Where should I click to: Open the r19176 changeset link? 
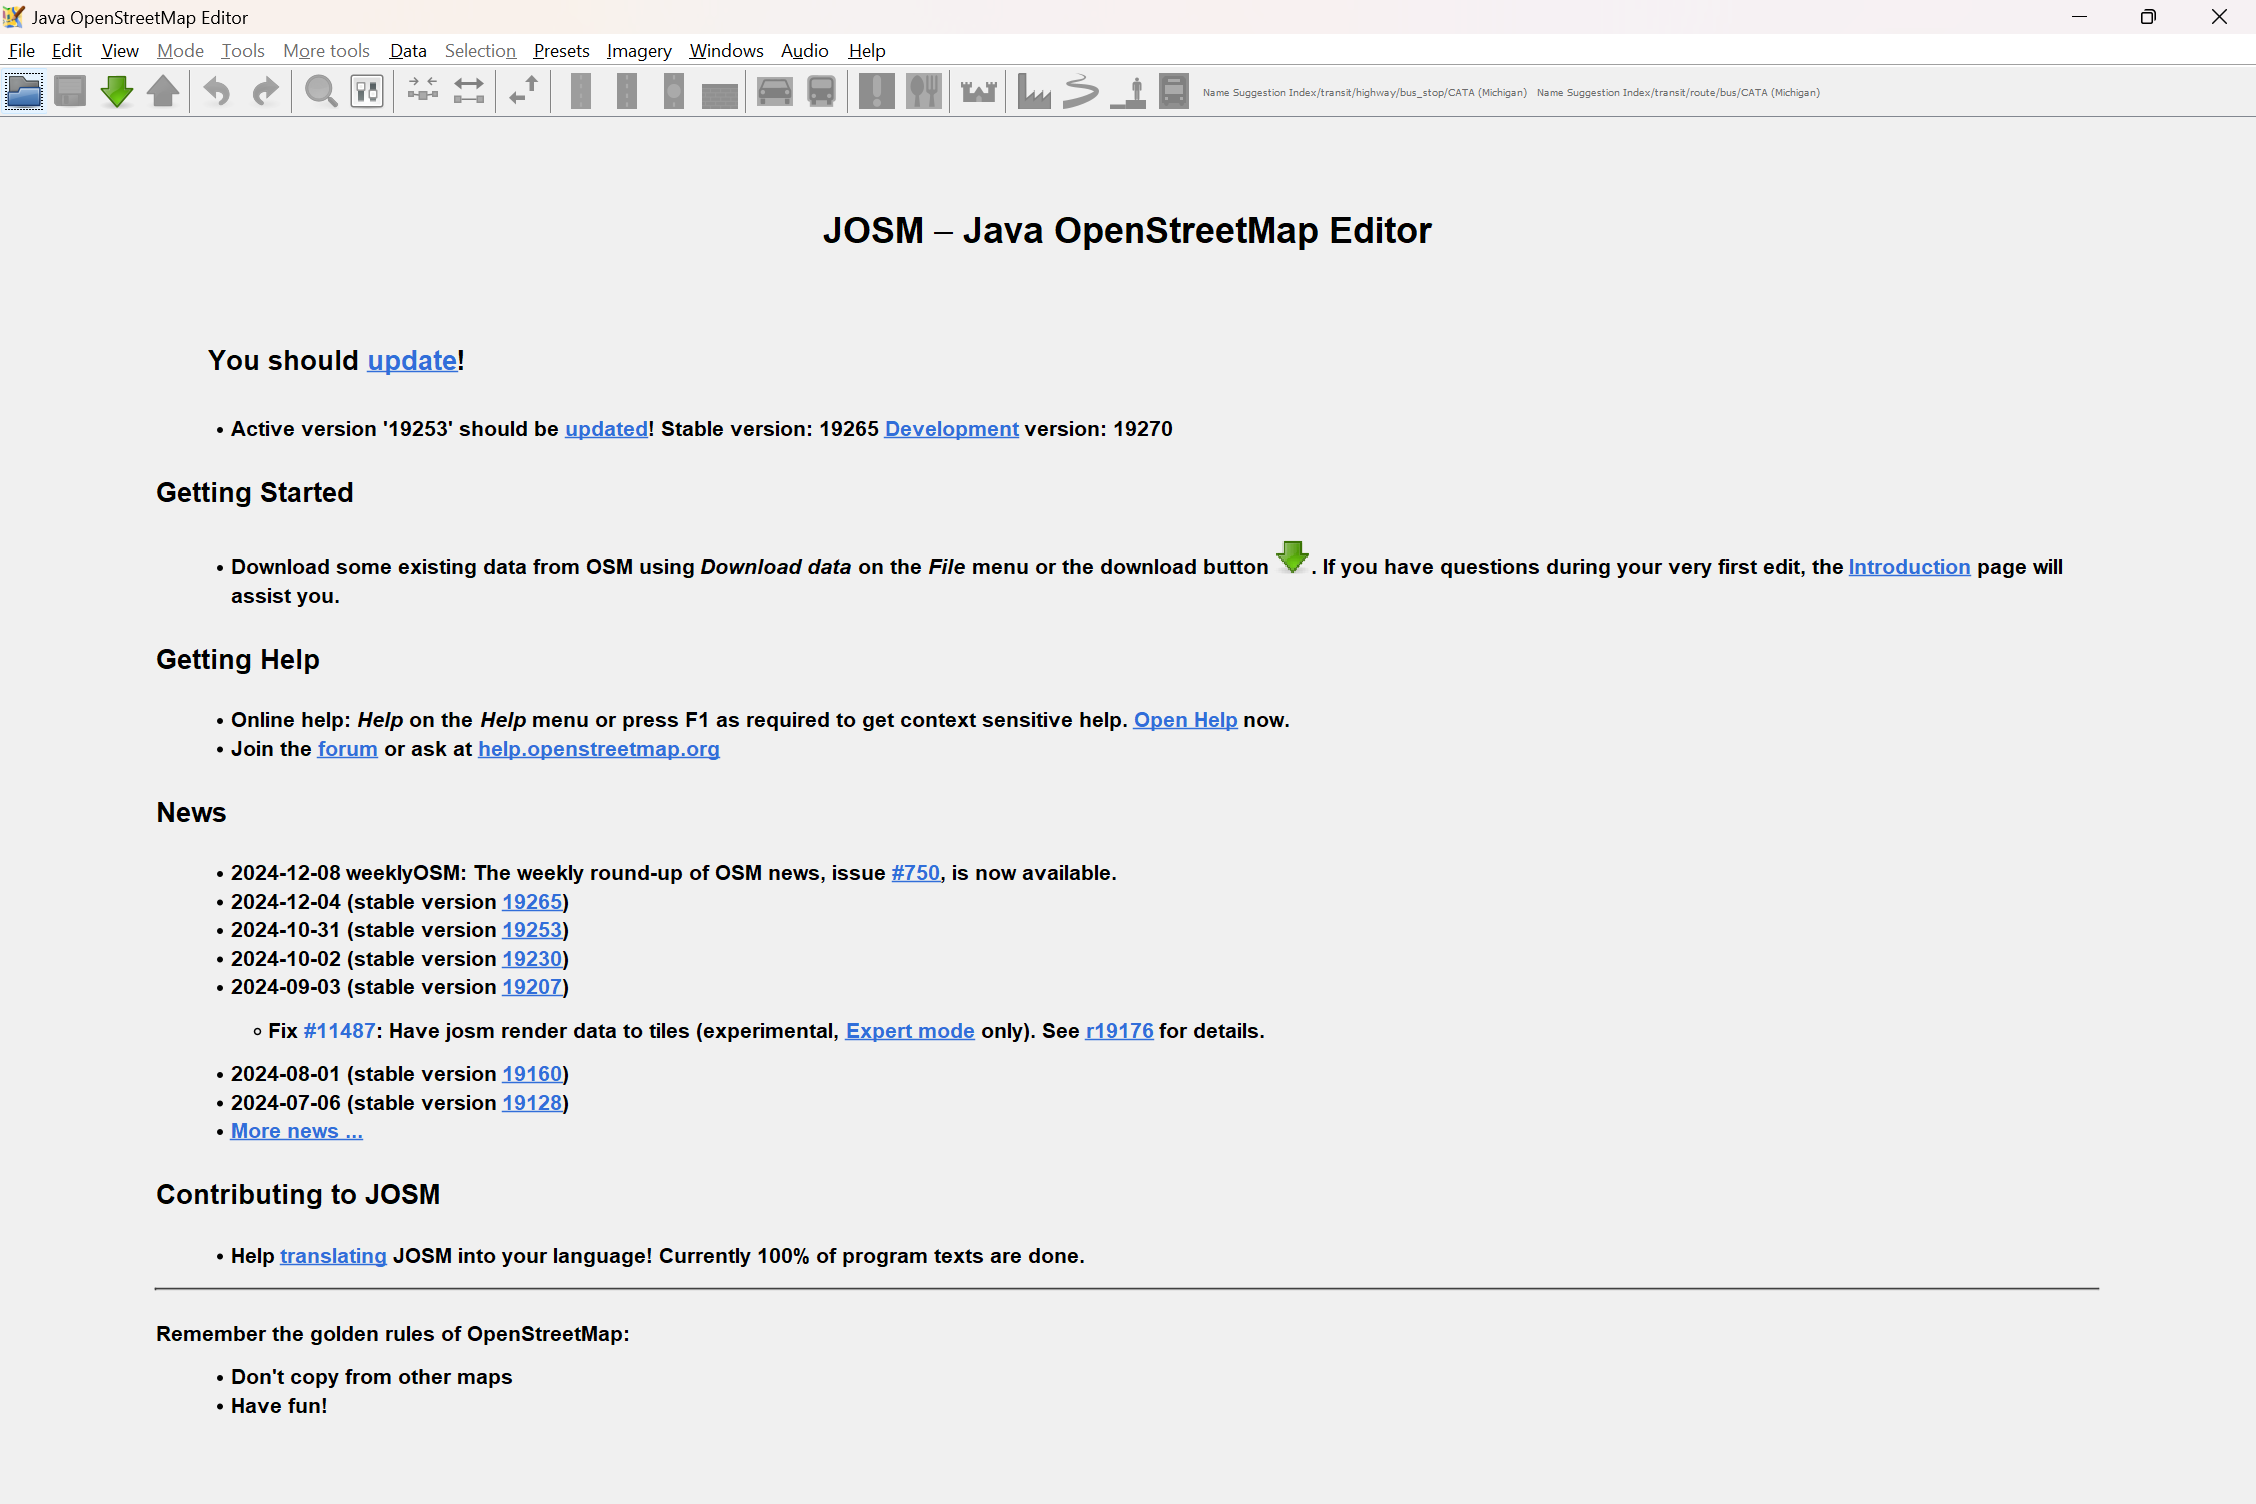click(1119, 1031)
